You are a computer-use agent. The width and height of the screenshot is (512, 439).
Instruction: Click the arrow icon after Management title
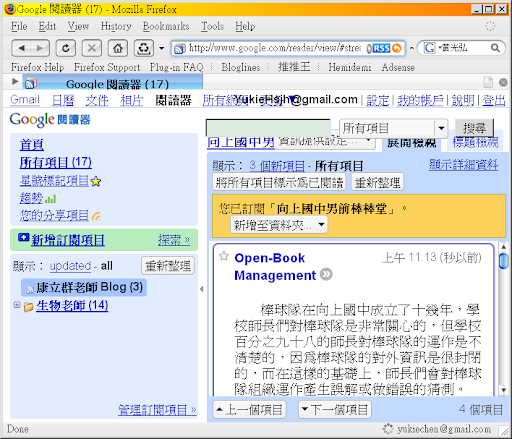(326, 274)
